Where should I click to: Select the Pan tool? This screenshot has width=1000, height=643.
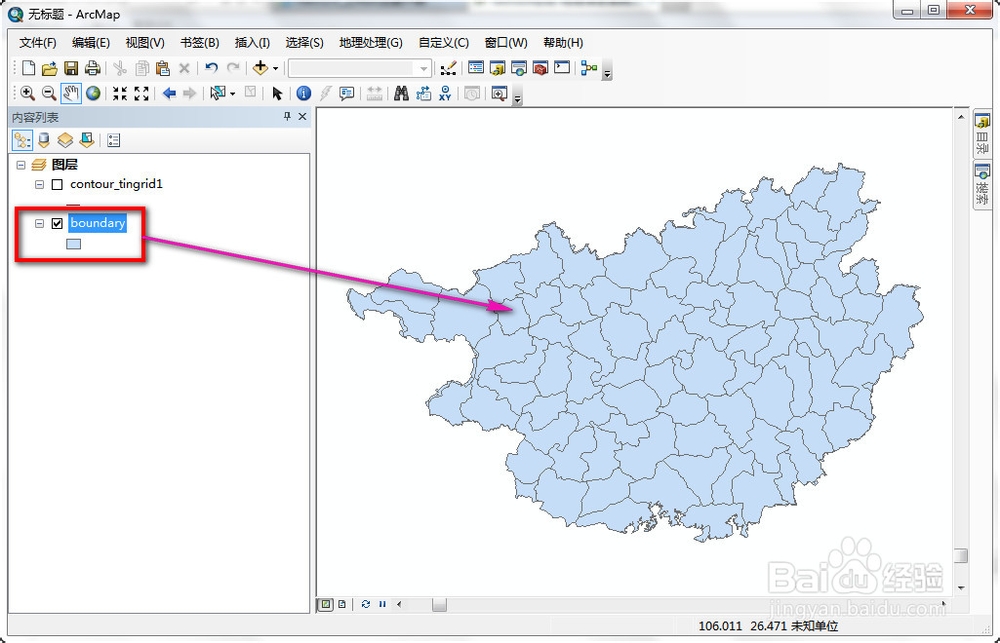click(70, 93)
